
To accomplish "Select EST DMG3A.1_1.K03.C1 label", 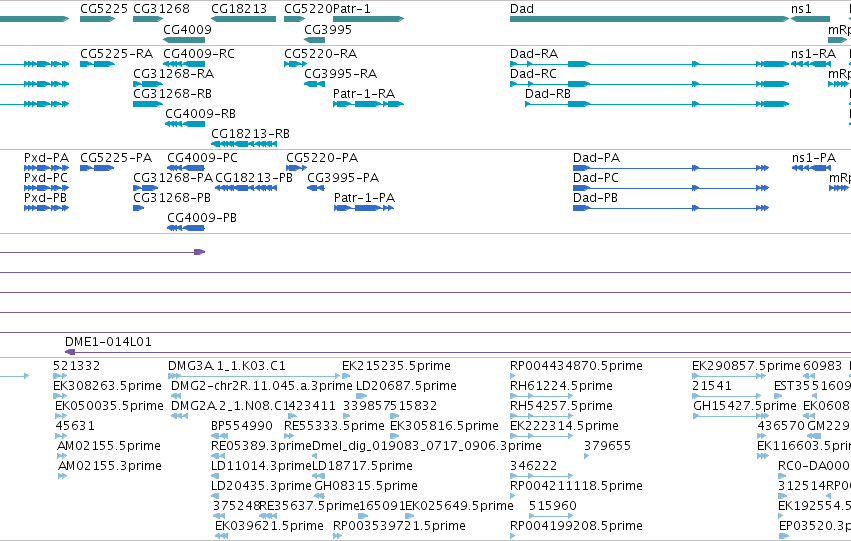I will click(227, 366).
